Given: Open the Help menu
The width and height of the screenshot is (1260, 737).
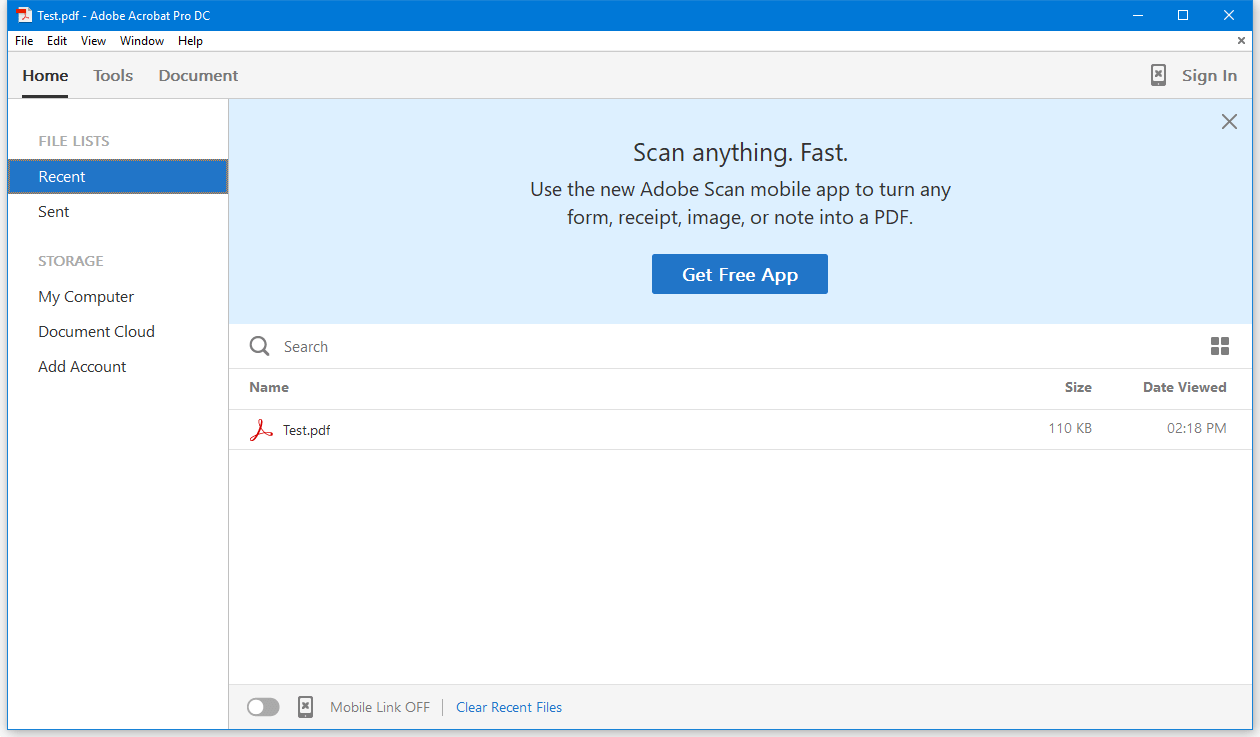Looking at the screenshot, I should click(x=190, y=41).
